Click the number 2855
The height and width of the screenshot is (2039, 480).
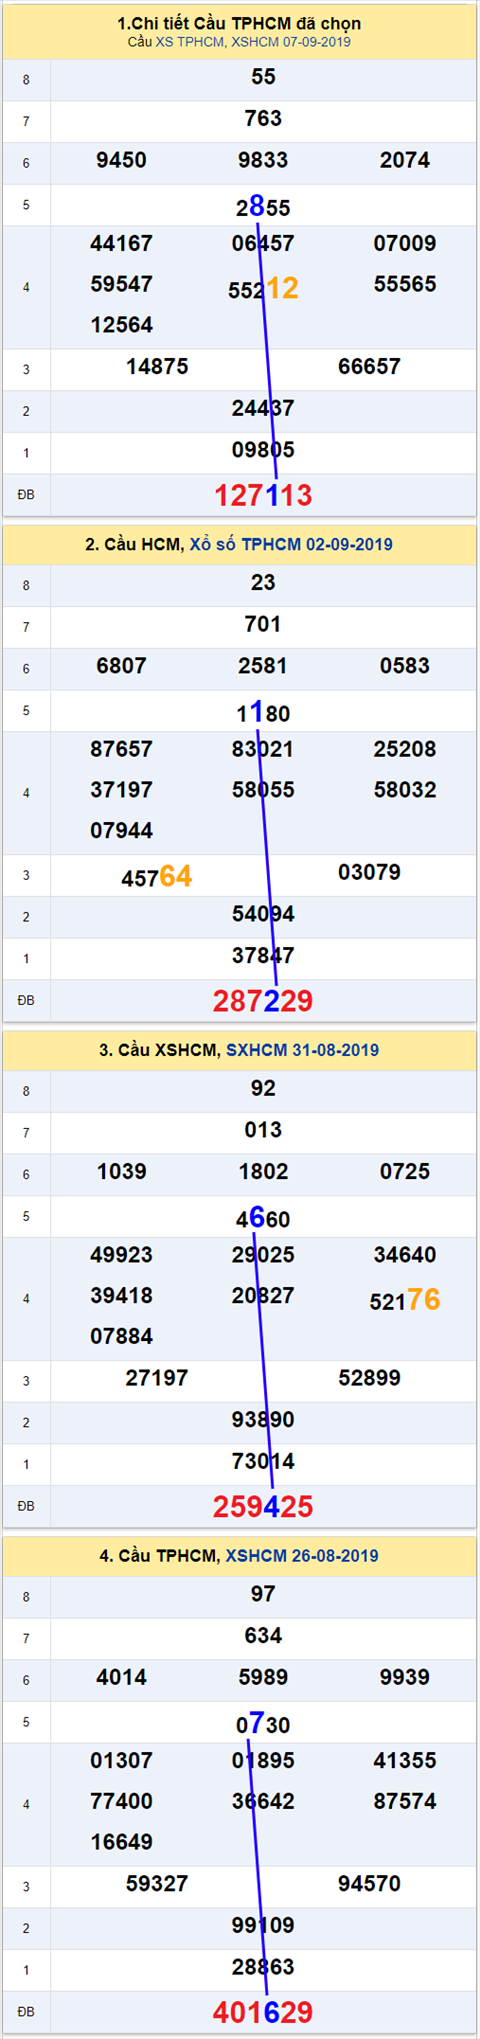(x=263, y=206)
